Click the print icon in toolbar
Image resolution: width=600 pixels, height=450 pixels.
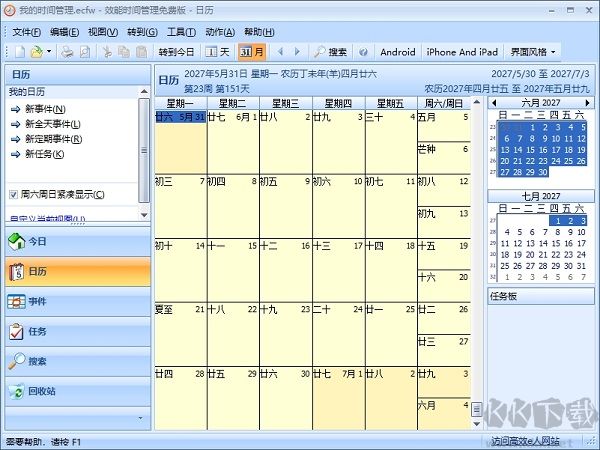pos(66,51)
